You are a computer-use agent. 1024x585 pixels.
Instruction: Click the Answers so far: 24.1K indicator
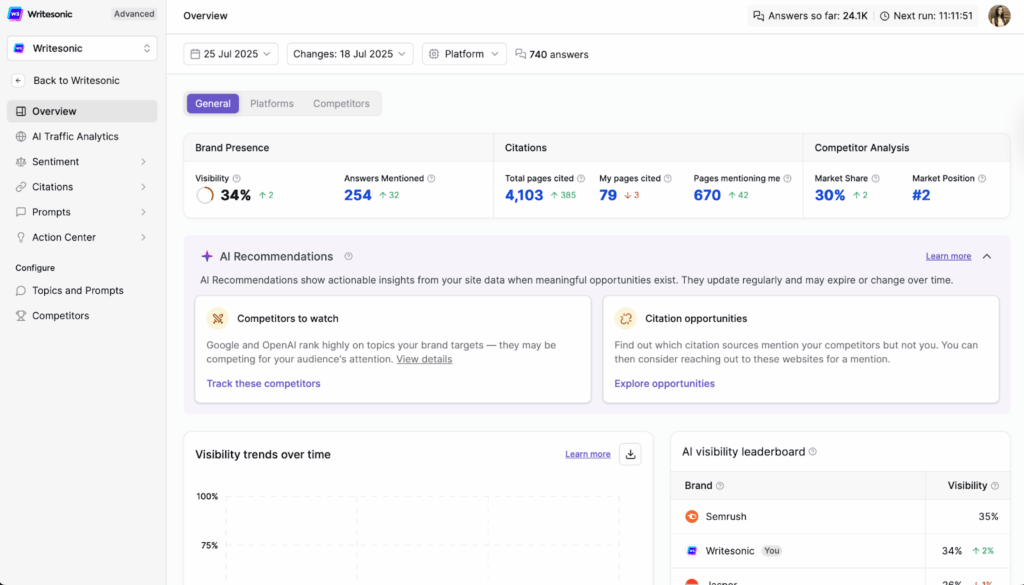tap(810, 16)
